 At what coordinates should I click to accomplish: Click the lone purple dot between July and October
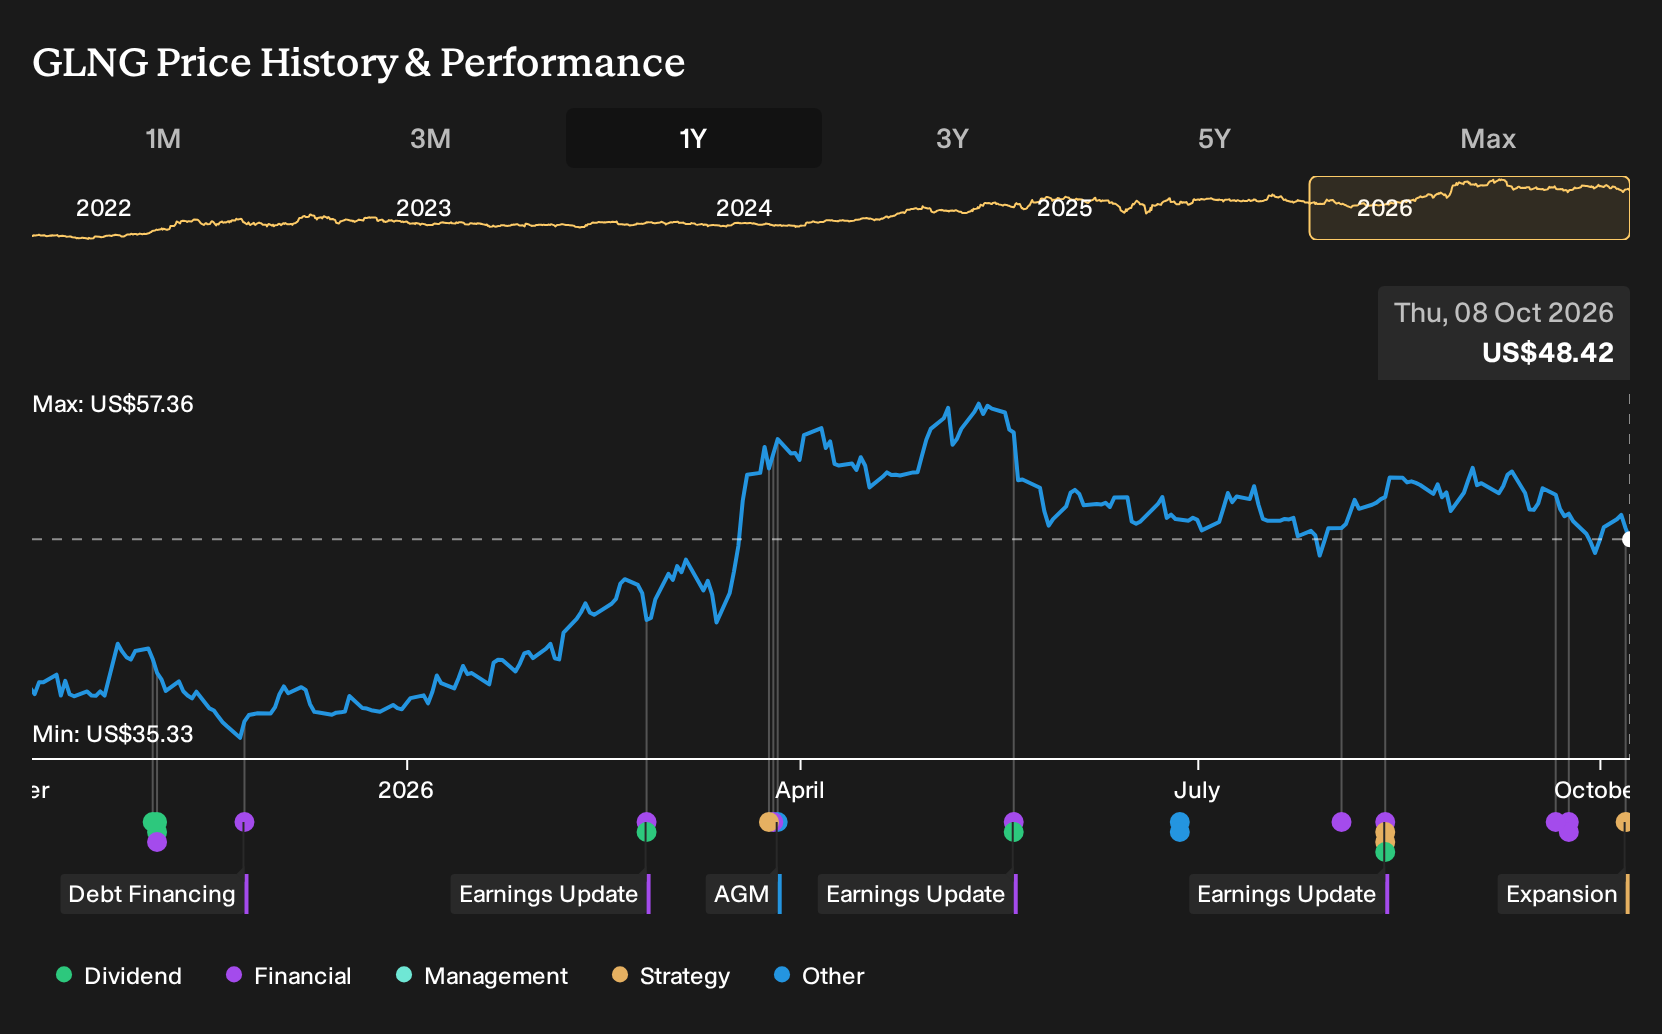pyautogui.click(x=1341, y=822)
